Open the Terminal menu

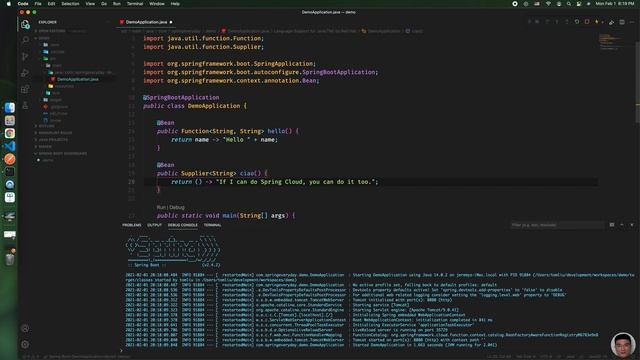click(x=135, y=4)
